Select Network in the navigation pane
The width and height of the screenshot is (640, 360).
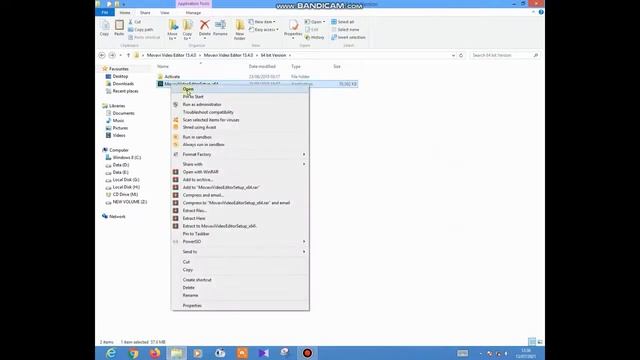click(x=117, y=217)
